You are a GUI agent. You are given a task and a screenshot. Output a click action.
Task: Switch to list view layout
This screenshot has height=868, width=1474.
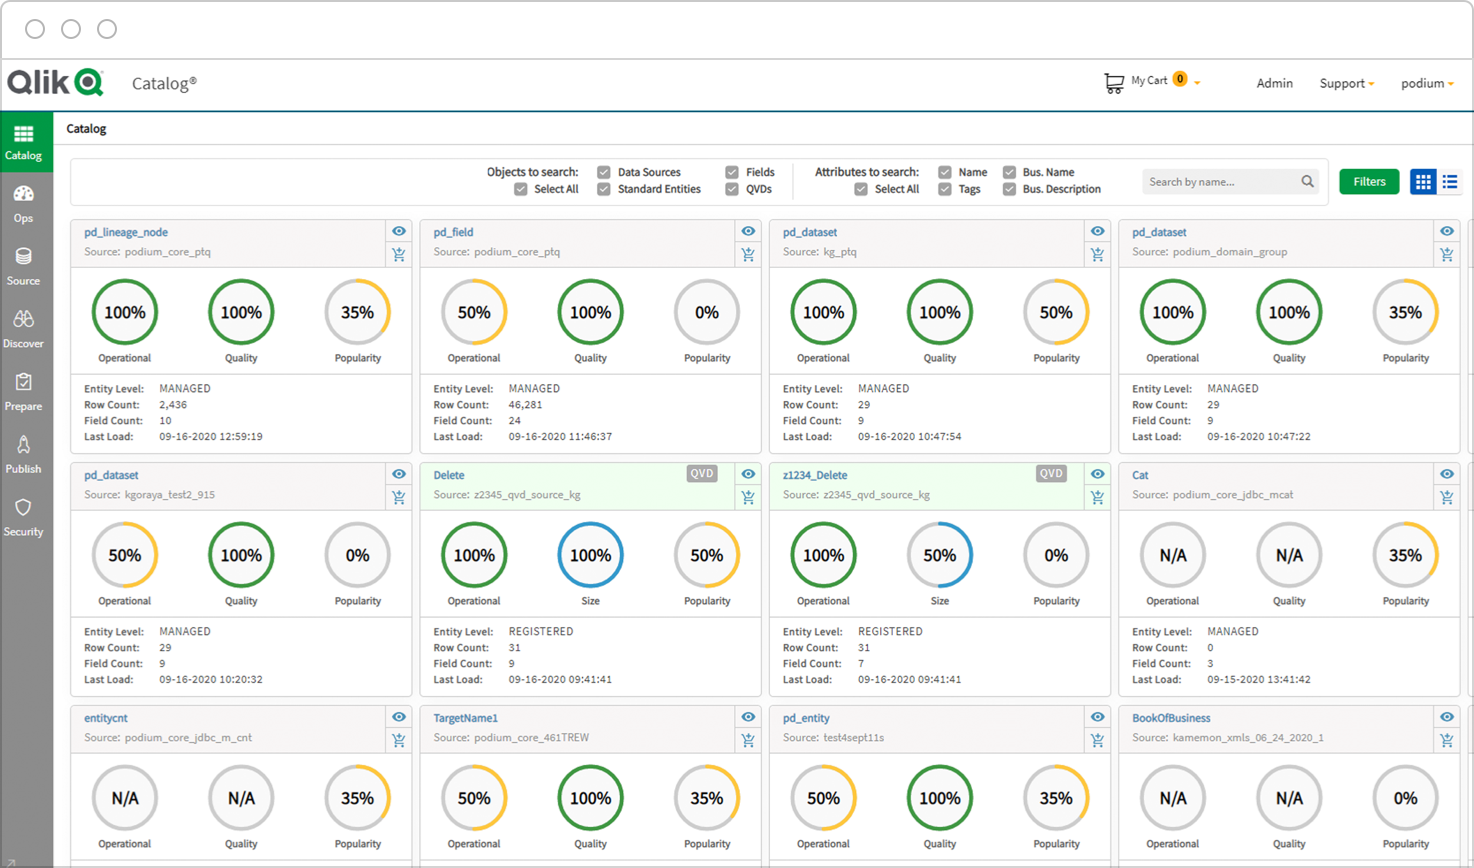point(1450,182)
